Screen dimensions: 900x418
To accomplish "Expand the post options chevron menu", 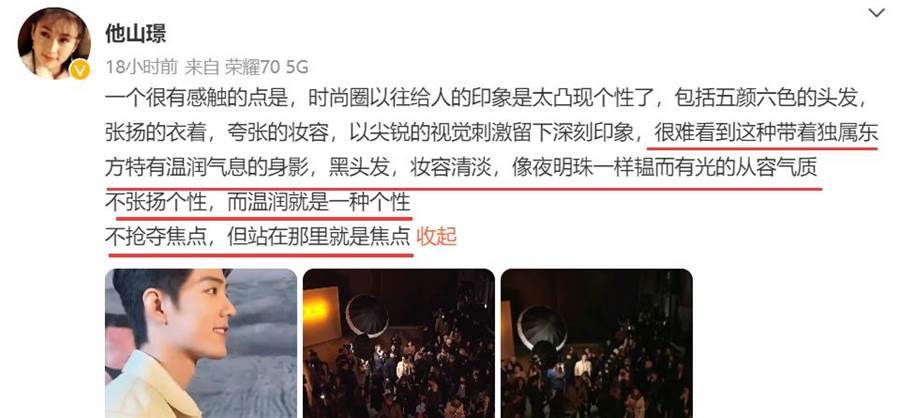I will (876, 13).
